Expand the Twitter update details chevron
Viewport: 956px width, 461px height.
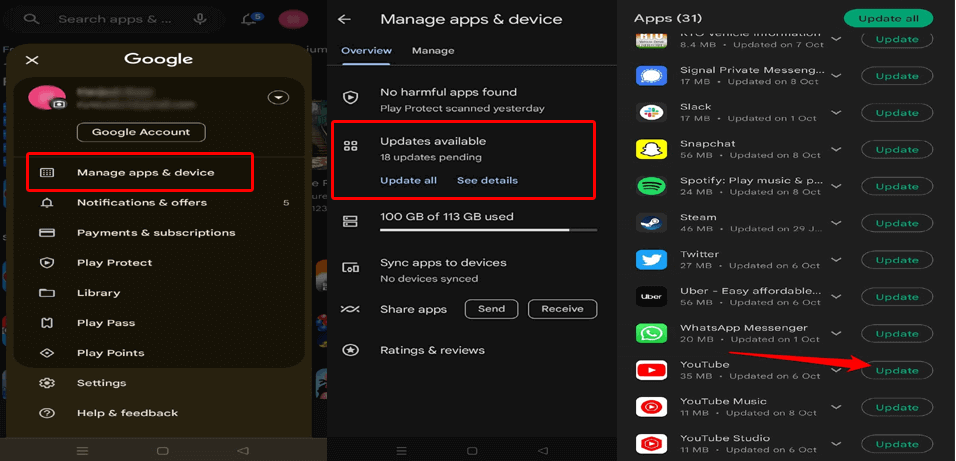836,260
